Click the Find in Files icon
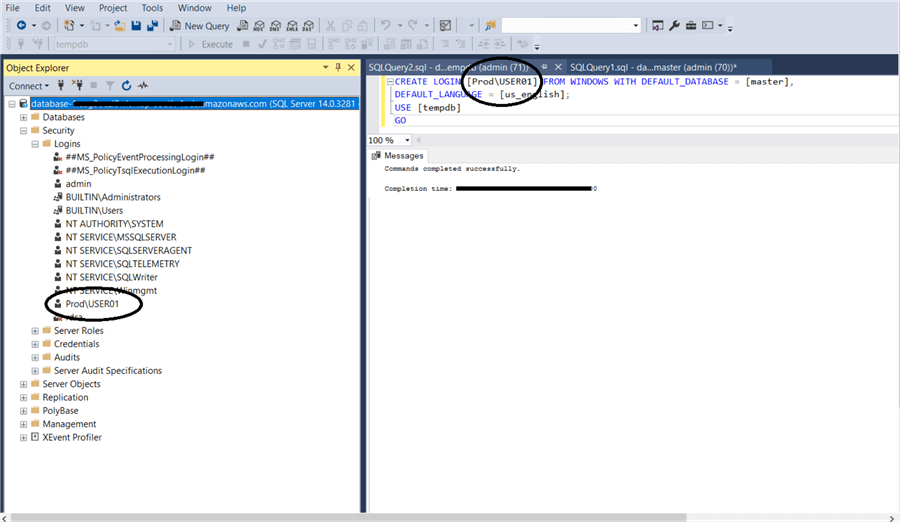Viewport: 900px width, 522px height. click(x=490, y=25)
